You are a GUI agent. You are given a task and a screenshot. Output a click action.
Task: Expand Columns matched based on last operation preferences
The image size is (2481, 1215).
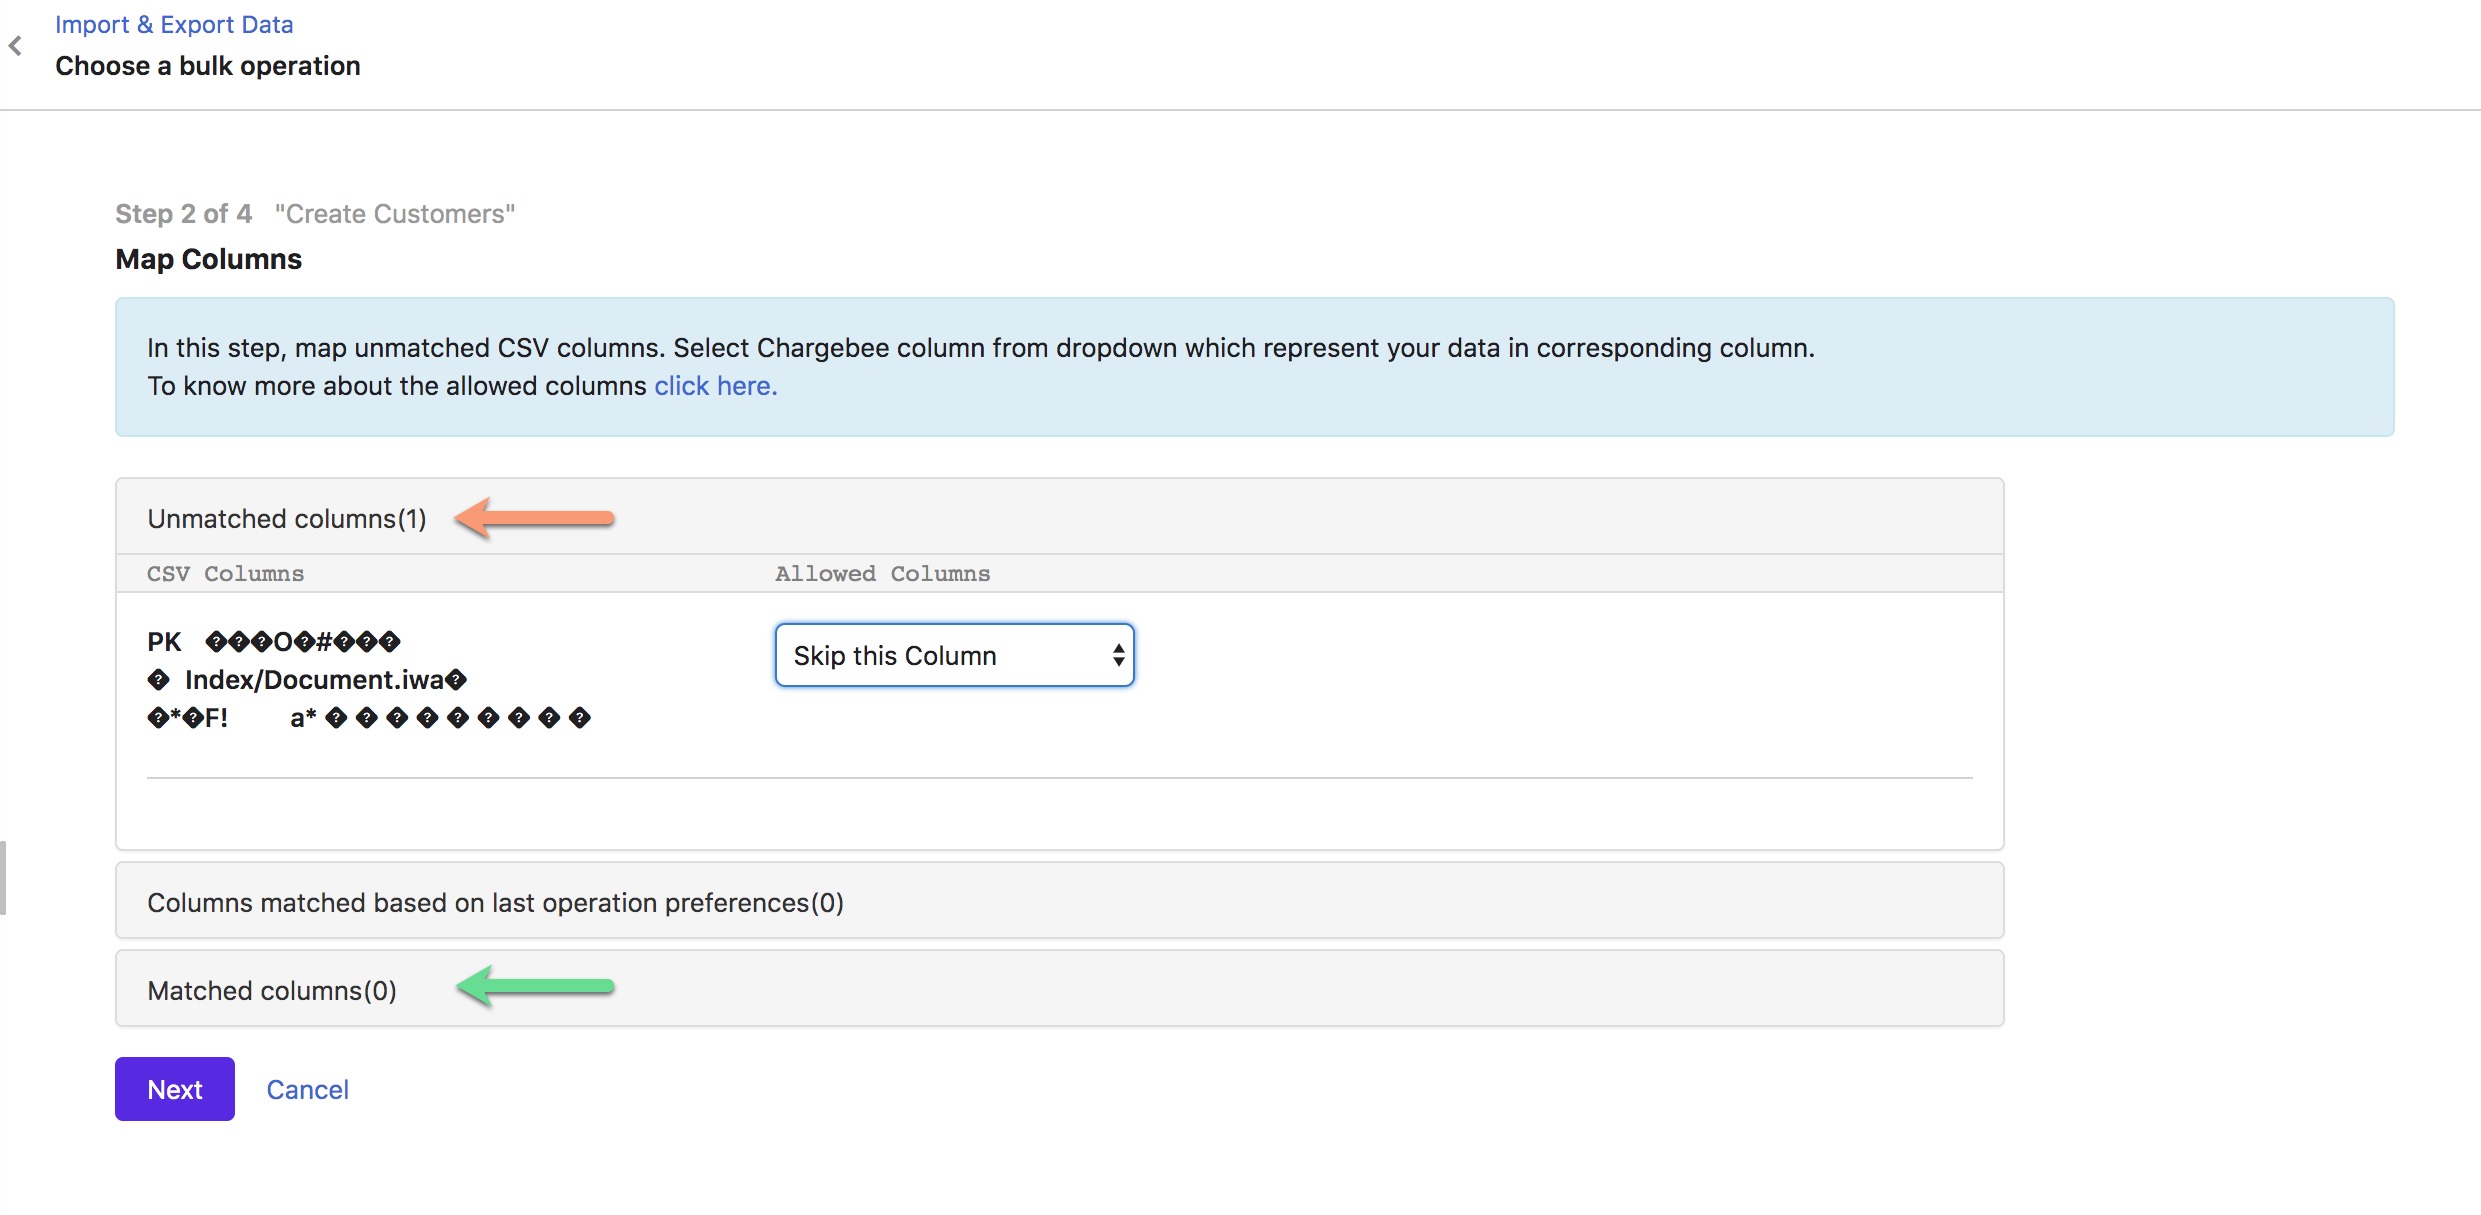(495, 902)
